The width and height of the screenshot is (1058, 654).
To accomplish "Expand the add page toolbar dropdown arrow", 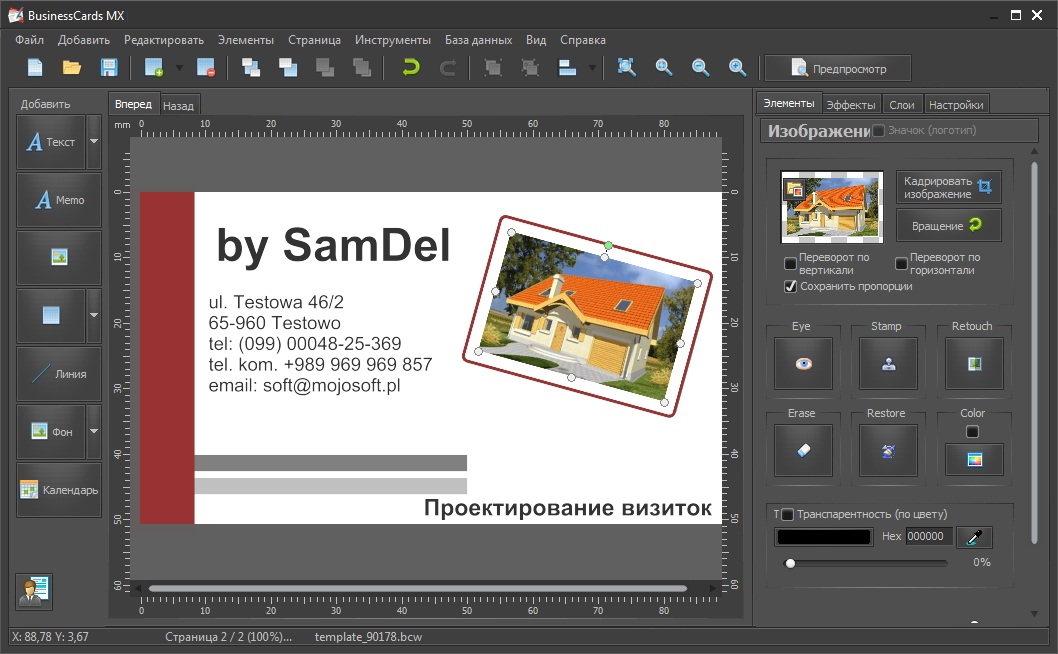I will (x=179, y=68).
